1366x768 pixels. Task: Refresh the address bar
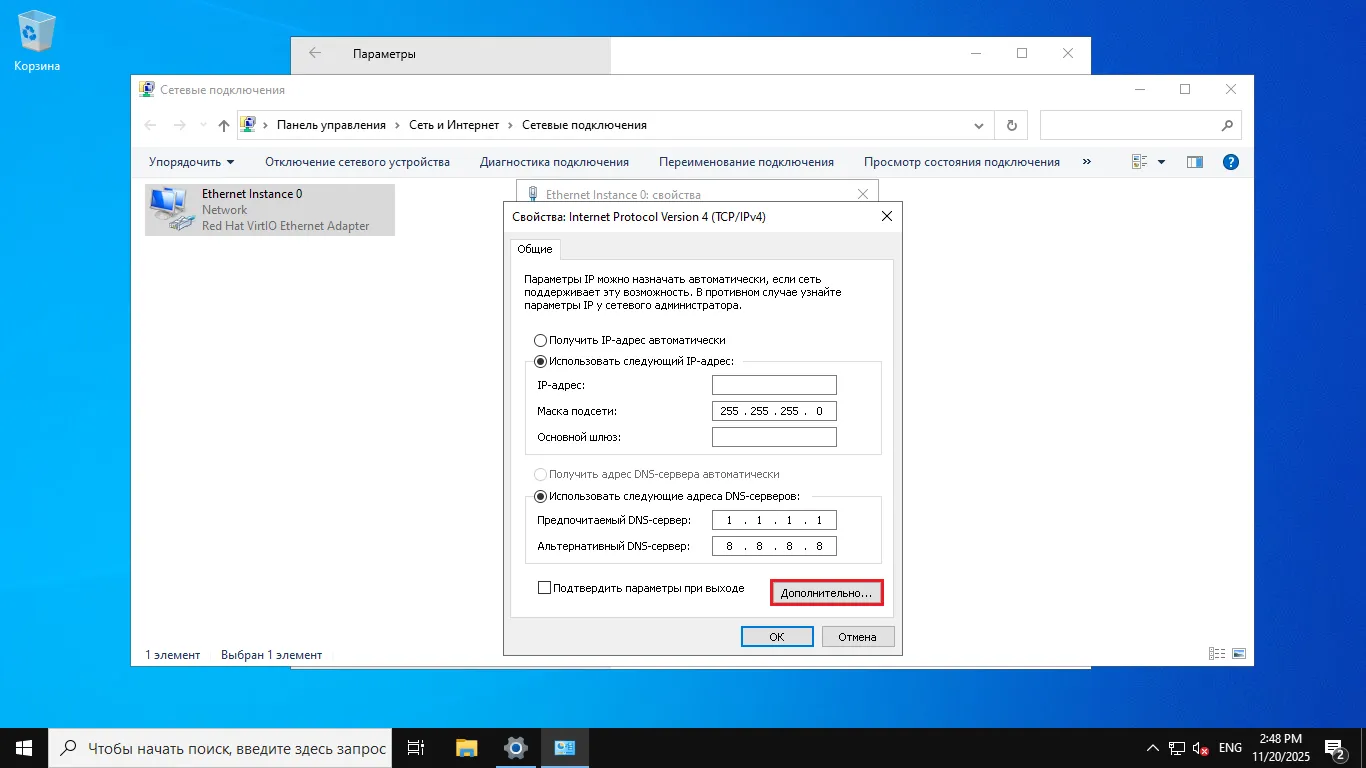pos(1011,124)
